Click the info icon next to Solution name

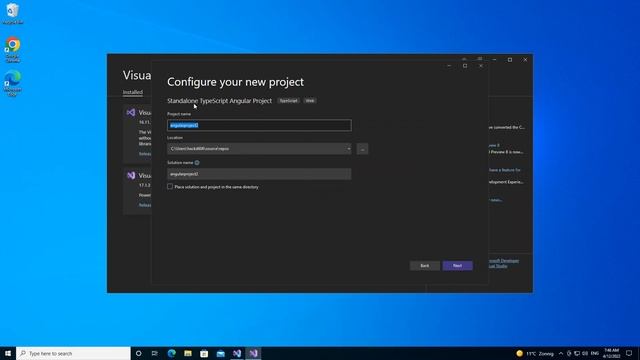(x=197, y=162)
